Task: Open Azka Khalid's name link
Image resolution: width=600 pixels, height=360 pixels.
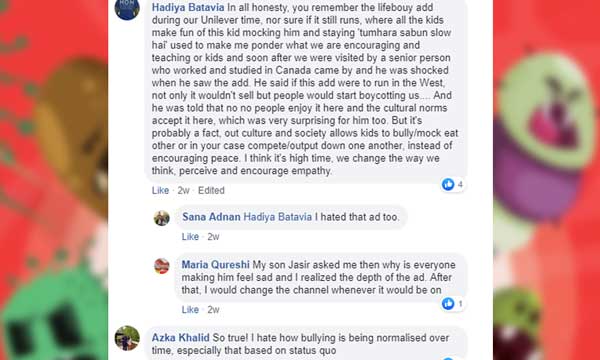Action: [x=181, y=338]
